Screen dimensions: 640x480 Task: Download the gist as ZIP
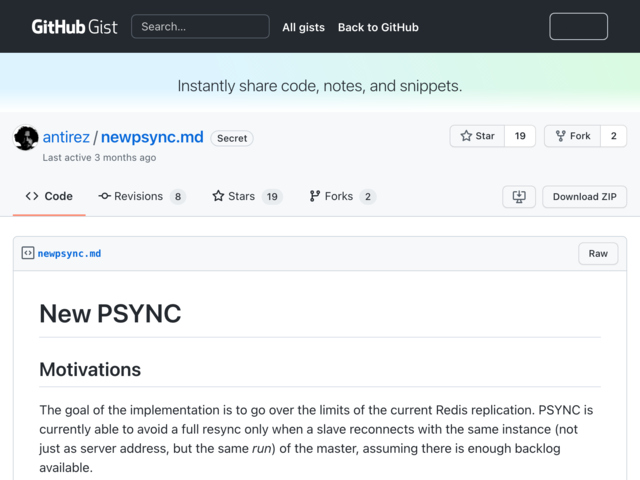[584, 197]
